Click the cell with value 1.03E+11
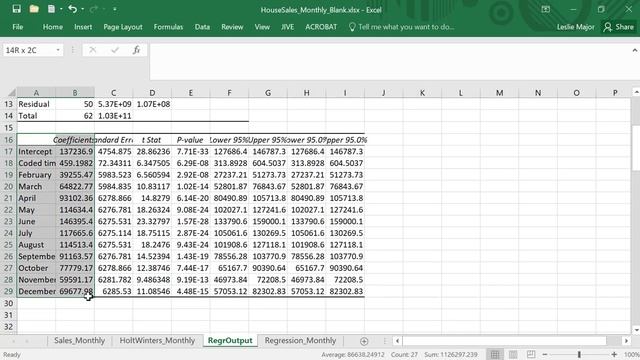 tap(113, 116)
